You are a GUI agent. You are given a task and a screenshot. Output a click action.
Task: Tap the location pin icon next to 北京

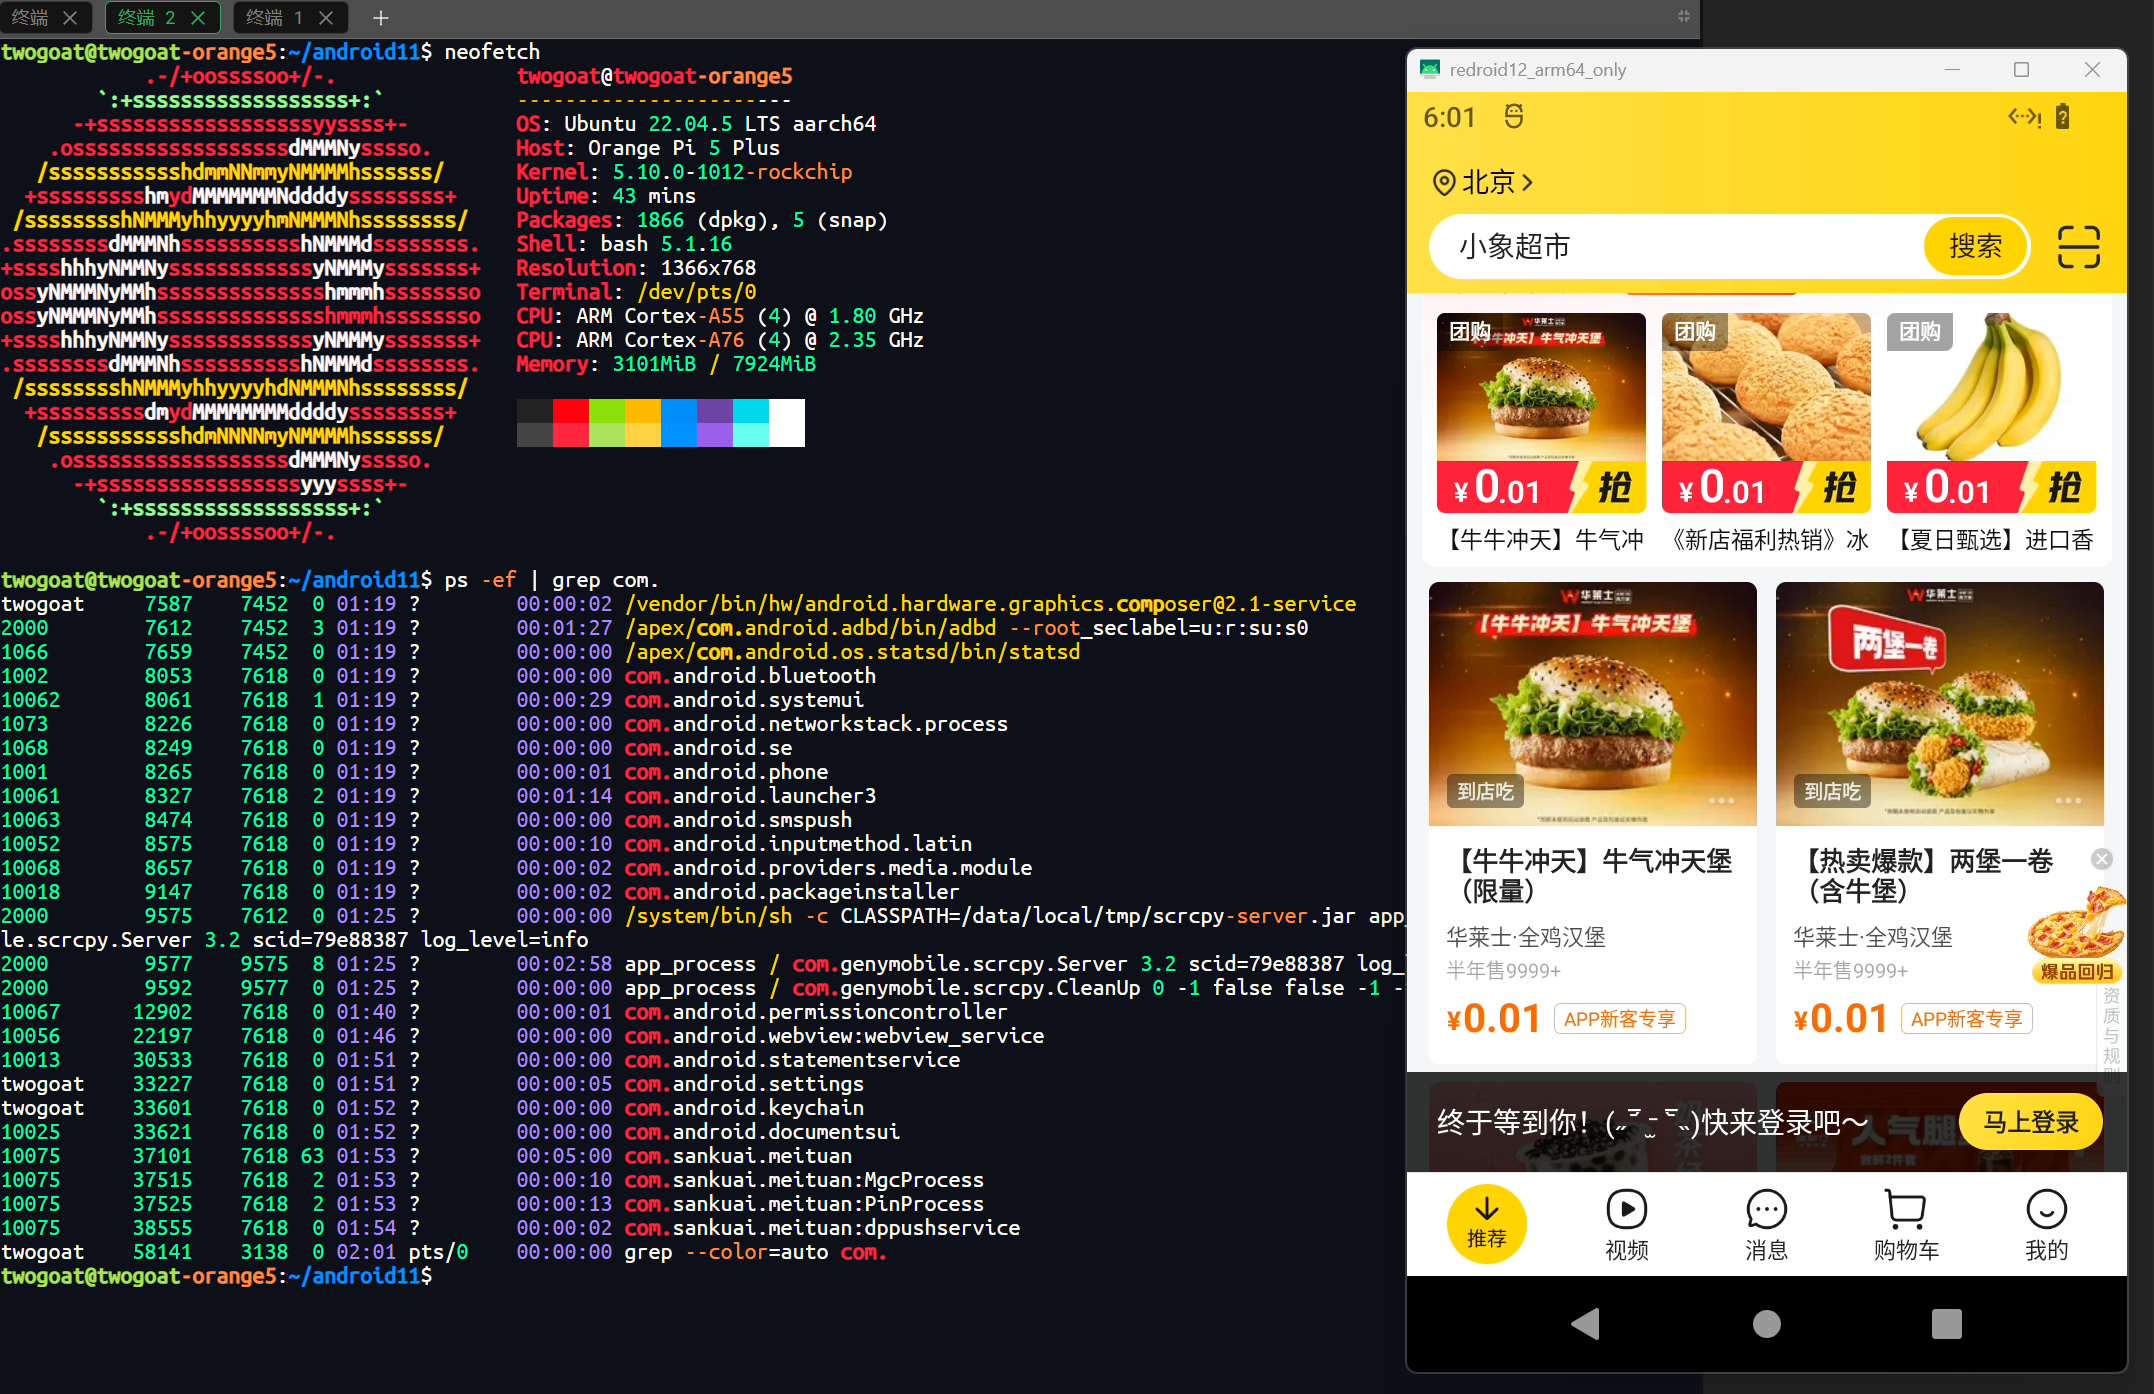1443,182
